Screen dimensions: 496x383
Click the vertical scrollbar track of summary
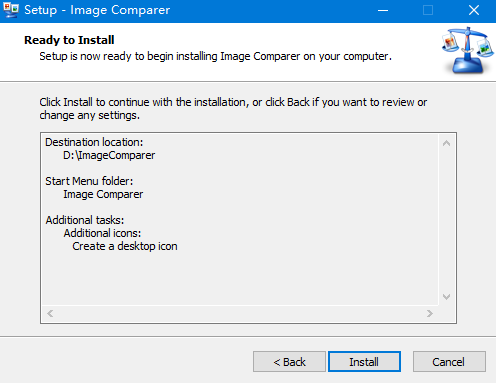pyautogui.click(x=446, y=220)
